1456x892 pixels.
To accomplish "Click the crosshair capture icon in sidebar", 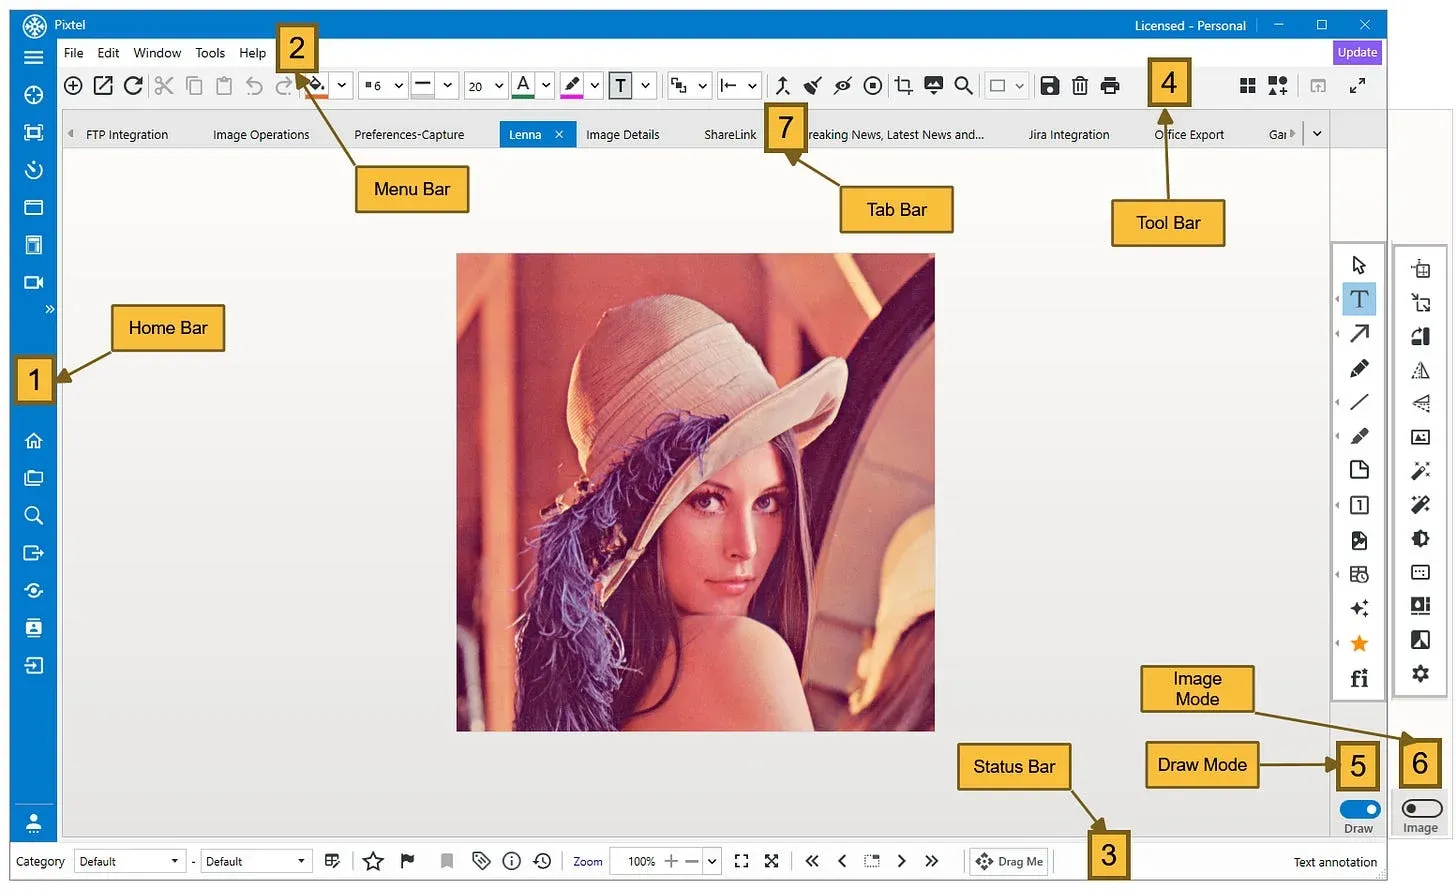I will 33,95.
